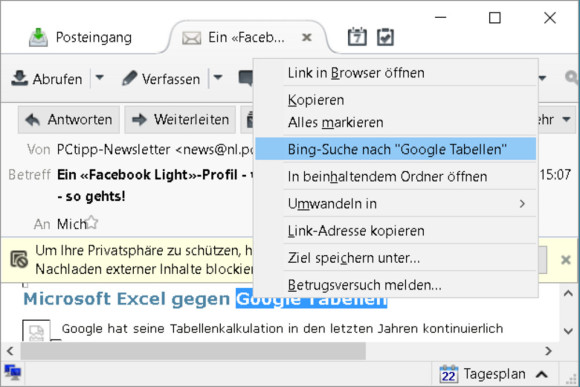Expand the Abrufen dropdown arrow
580x387 pixels.
tap(100, 78)
